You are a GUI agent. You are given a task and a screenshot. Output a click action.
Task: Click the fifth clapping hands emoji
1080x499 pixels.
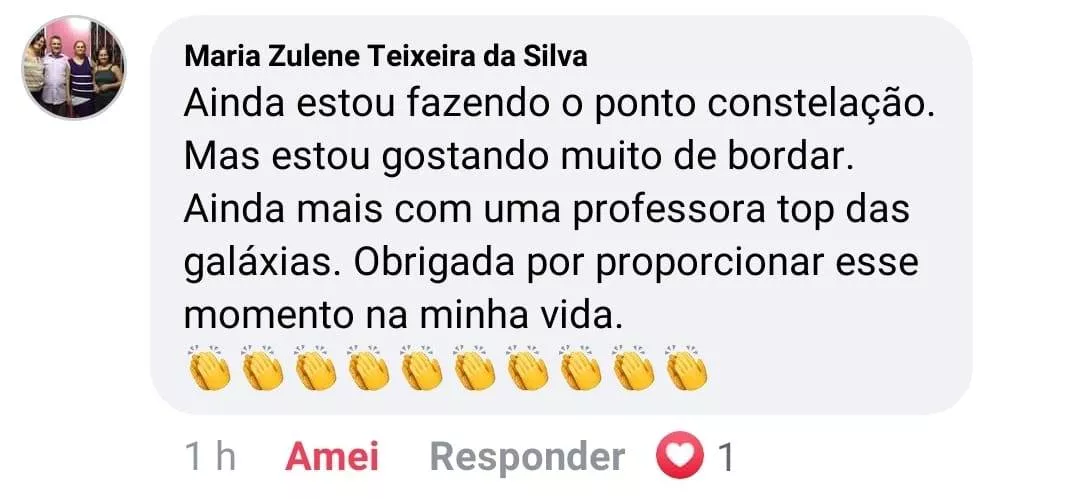point(421,367)
